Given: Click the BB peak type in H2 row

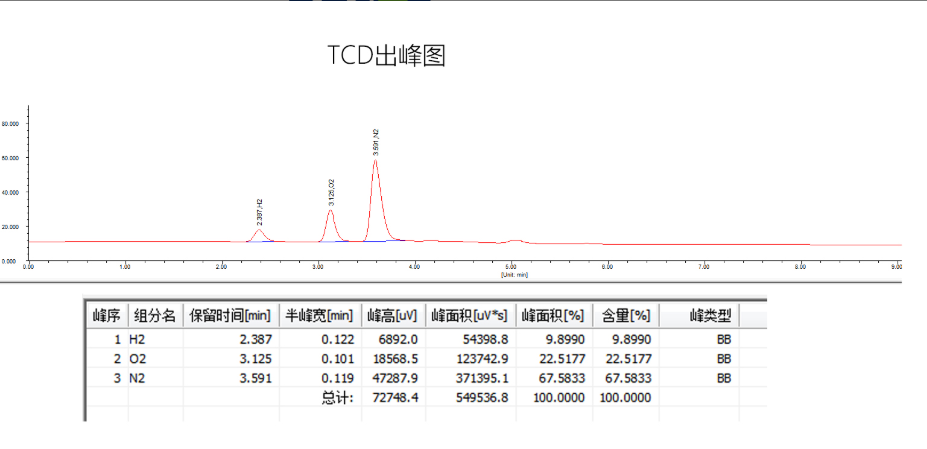Looking at the screenshot, I should tap(724, 340).
